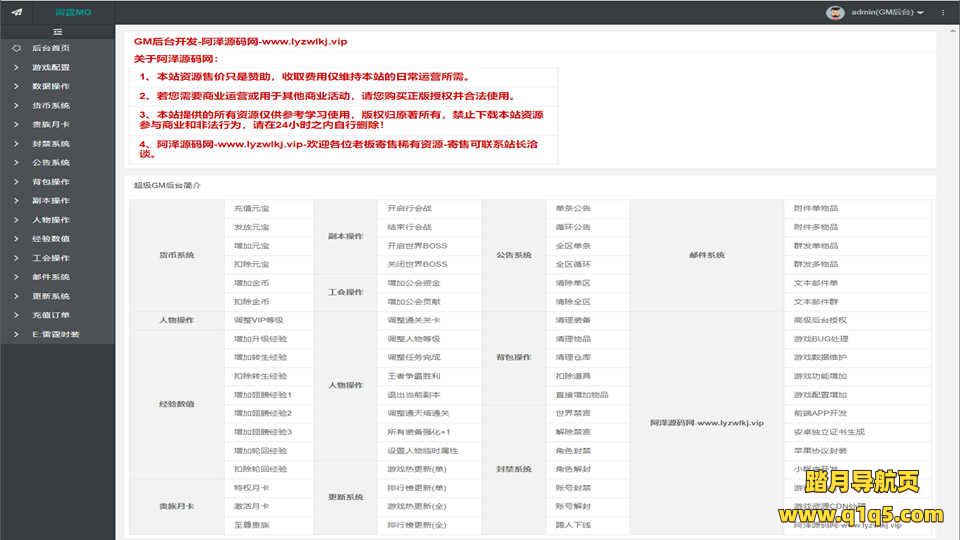
Task: Open the 公告系统 sidebar group
Action: [x=50, y=162]
